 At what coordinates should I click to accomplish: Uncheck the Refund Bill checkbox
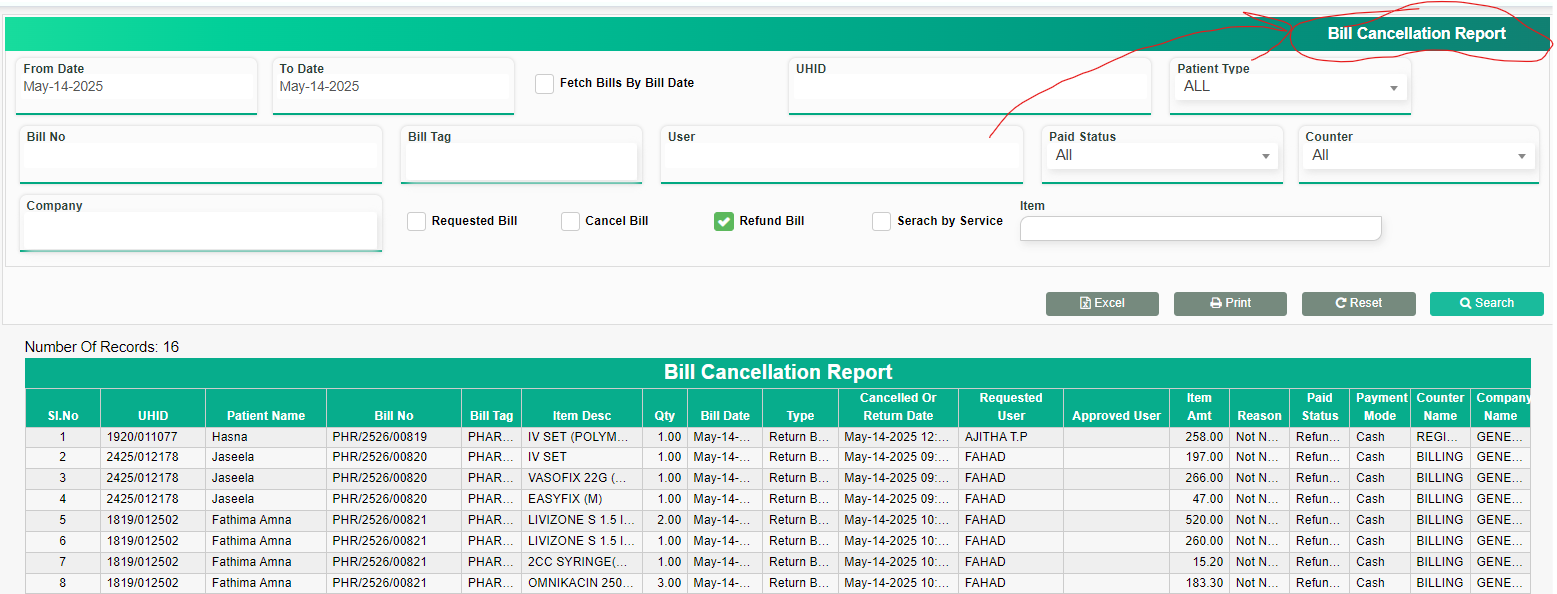[724, 222]
